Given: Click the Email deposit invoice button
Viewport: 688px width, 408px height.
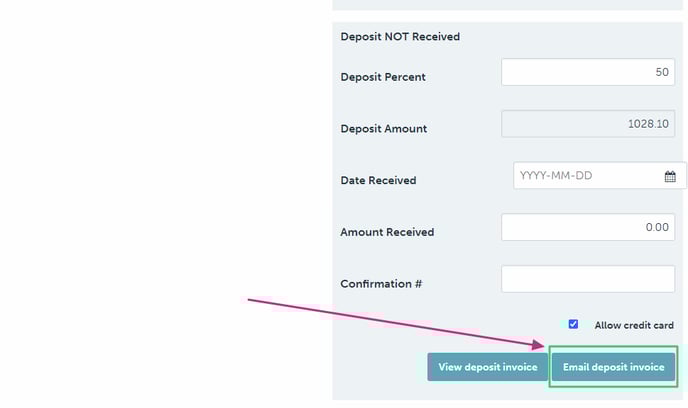Looking at the screenshot, I should click(x=613, y=367).
